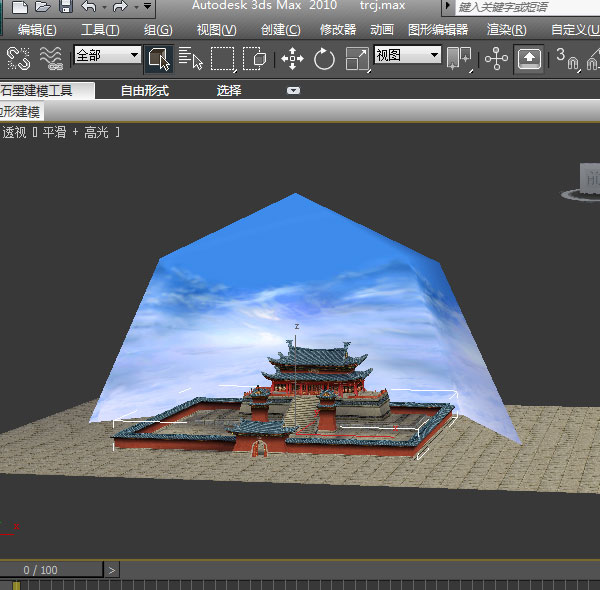600x590 pixels.
Task: Open the 图形编辑器 menu
Action: pyautogui.click(x=438, y=30)
